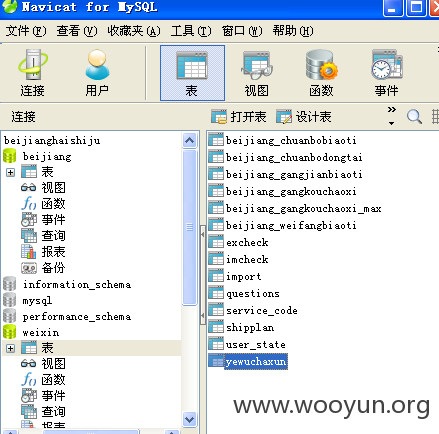Screen dimensions: 439x434
Task: Select 查询 under weixin database
Action: pyautogui.click(x=43, y=412)
